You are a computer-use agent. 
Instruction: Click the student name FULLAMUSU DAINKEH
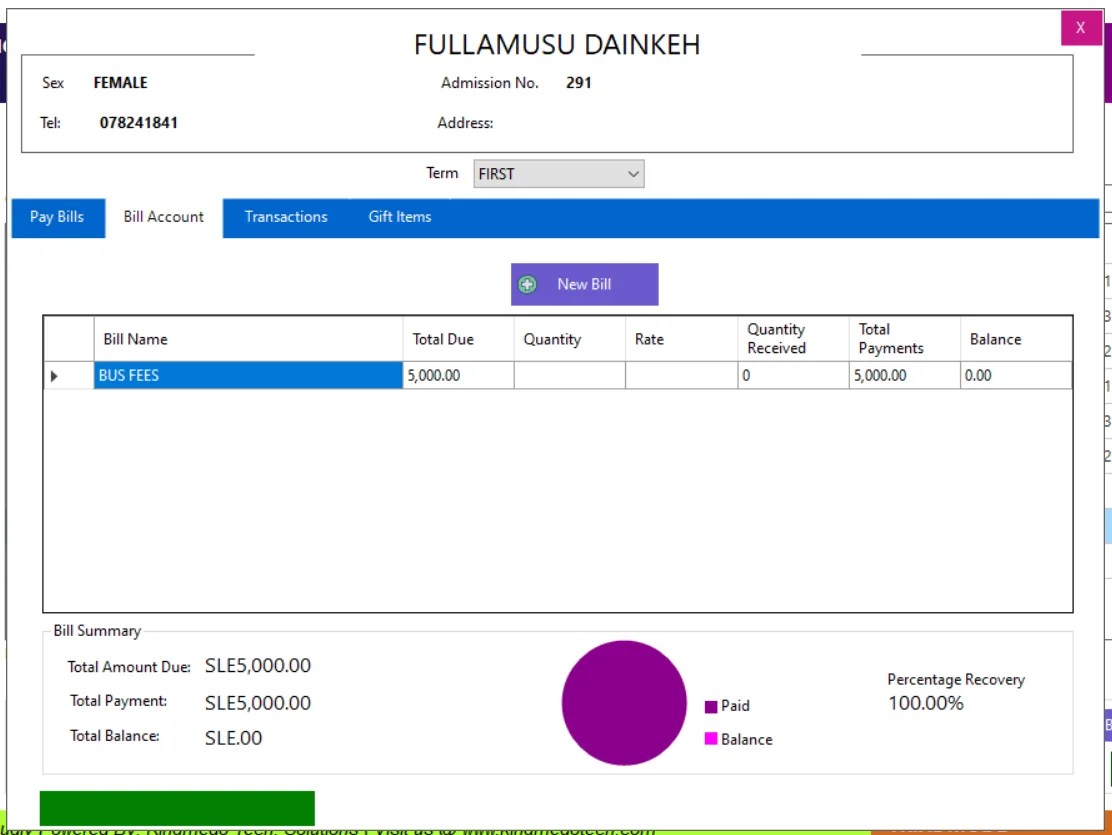[557, 45]
